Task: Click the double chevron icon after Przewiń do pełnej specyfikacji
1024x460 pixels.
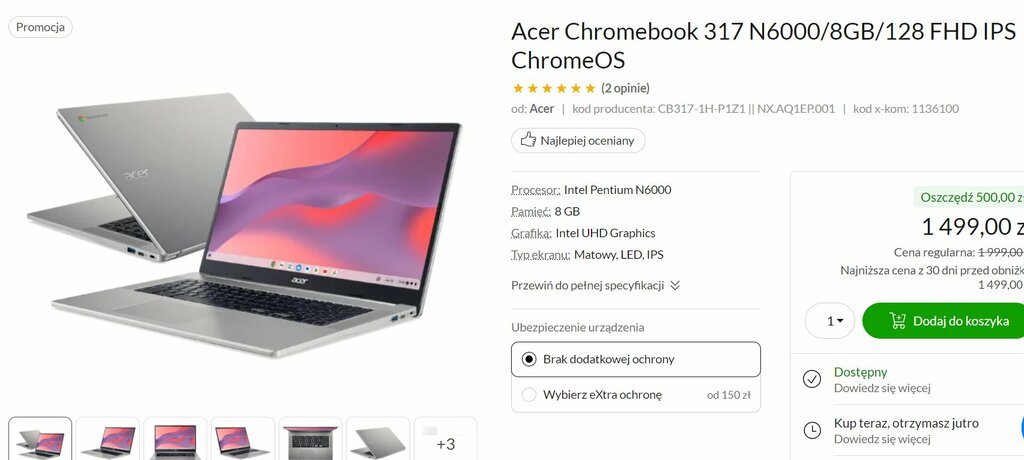Action: pos(675,286)
